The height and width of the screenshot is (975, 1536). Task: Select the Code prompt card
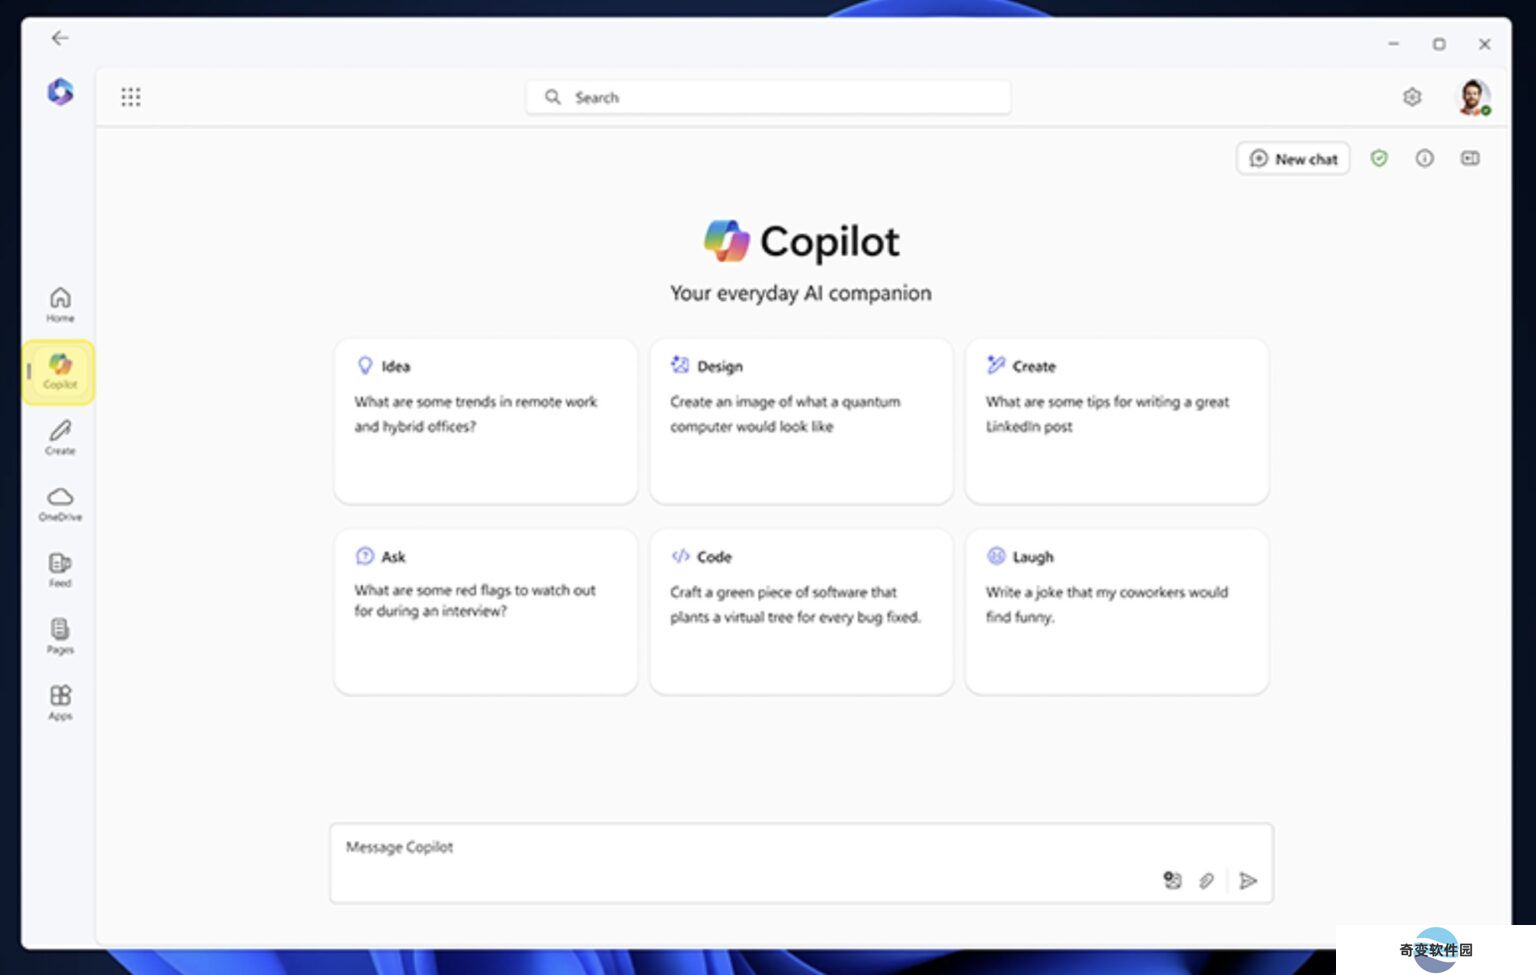(801, 612)
